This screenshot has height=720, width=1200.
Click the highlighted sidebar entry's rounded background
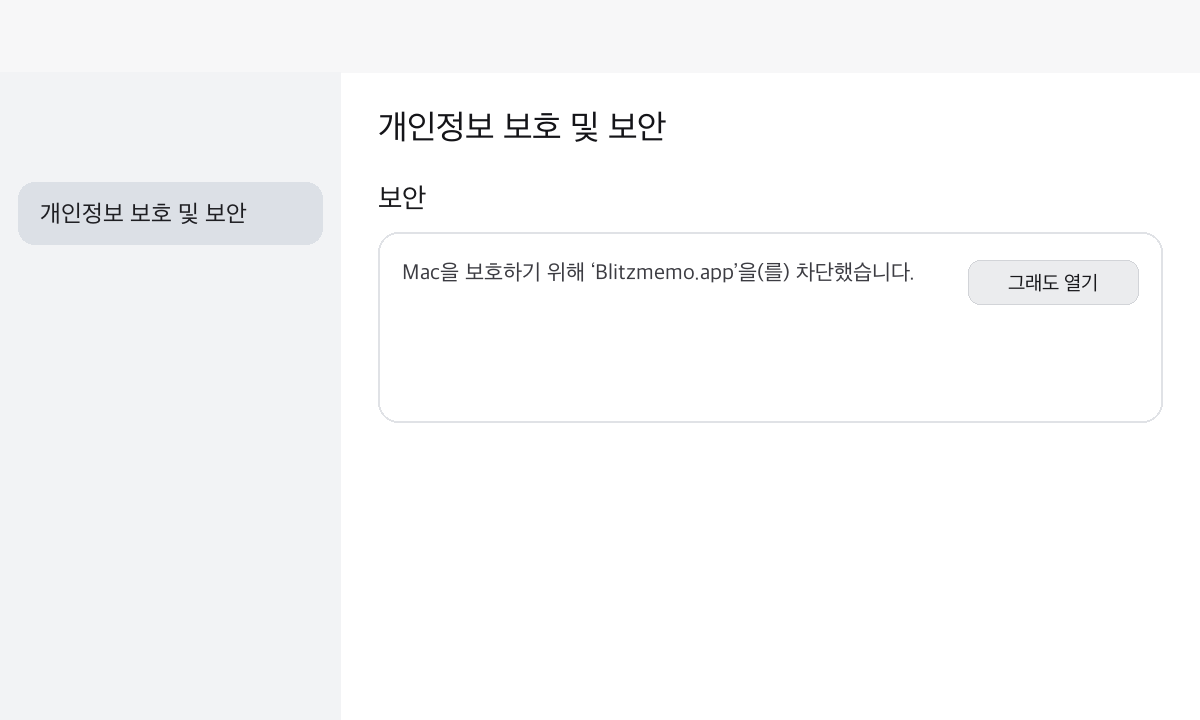coord(170,213)
